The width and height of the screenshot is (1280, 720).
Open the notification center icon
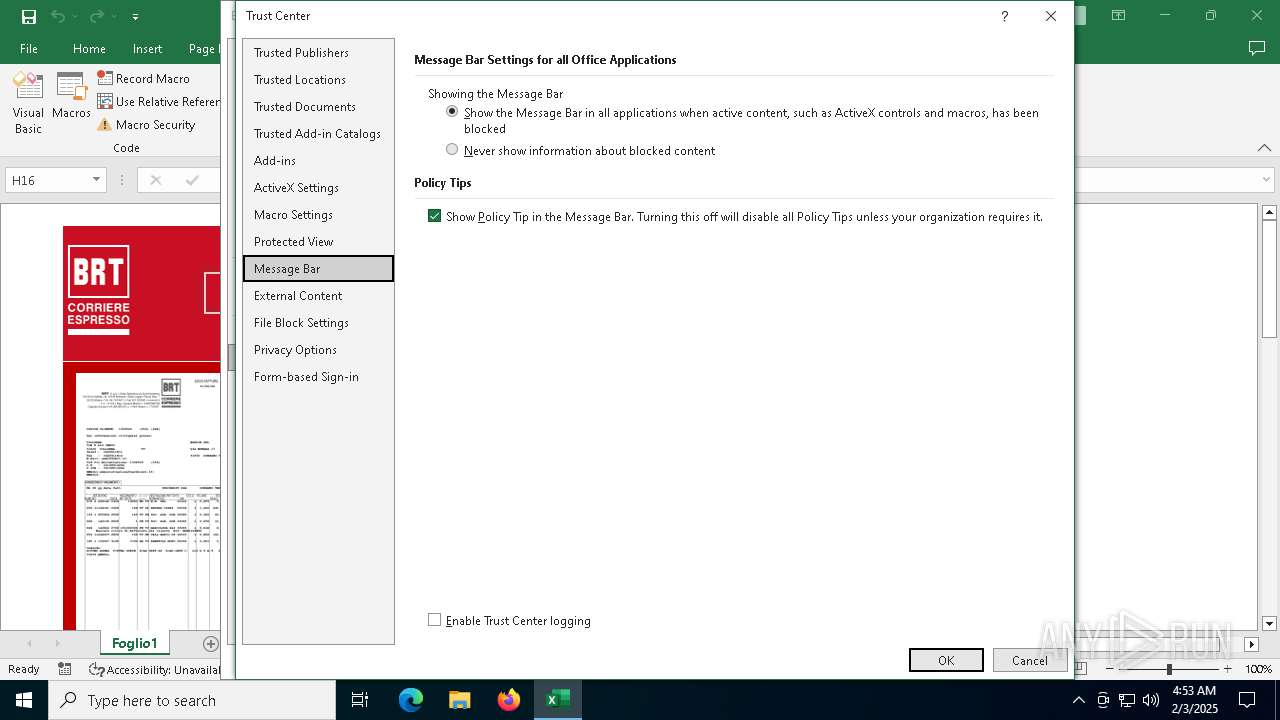(x=1247, y=700)
